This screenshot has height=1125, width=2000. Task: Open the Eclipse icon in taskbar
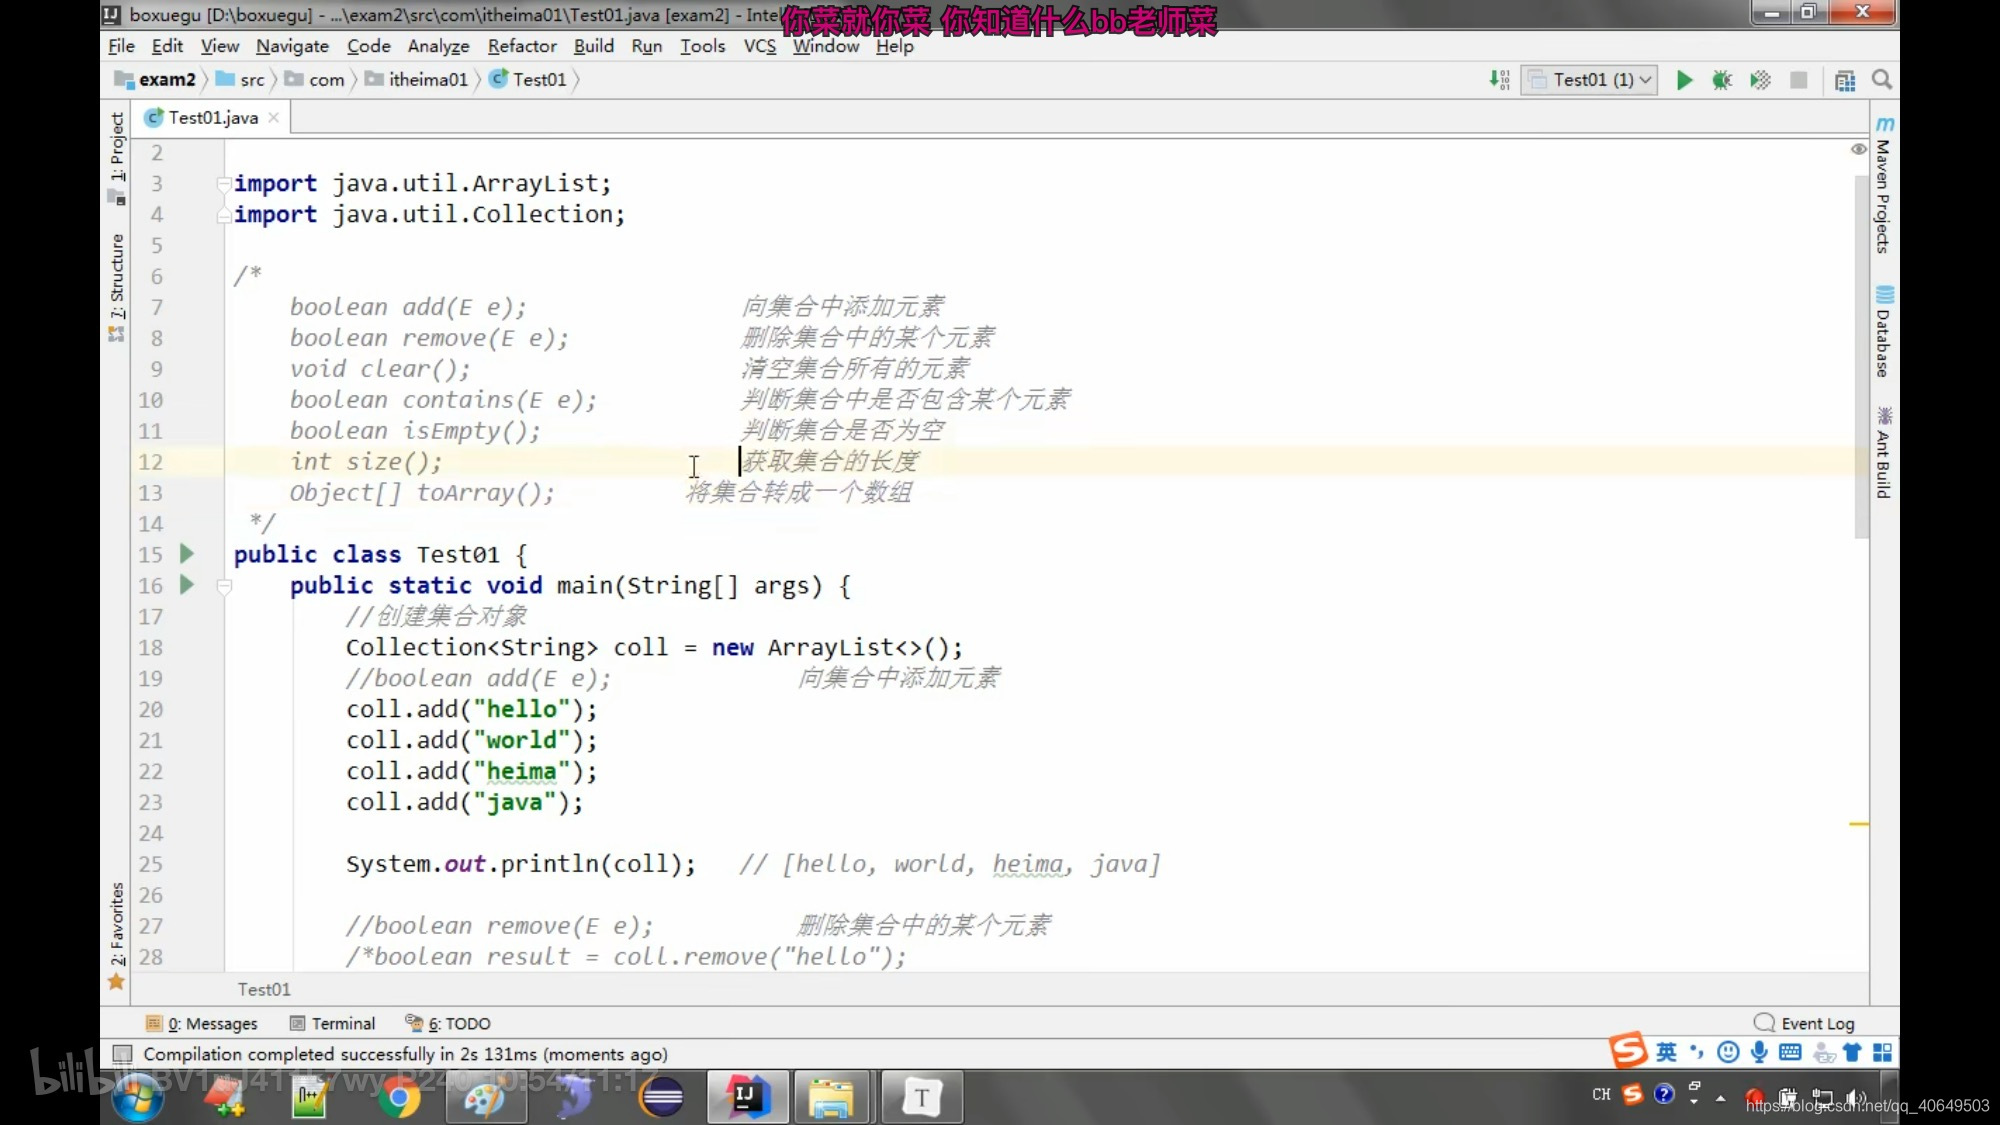(x=661, y=1098)
